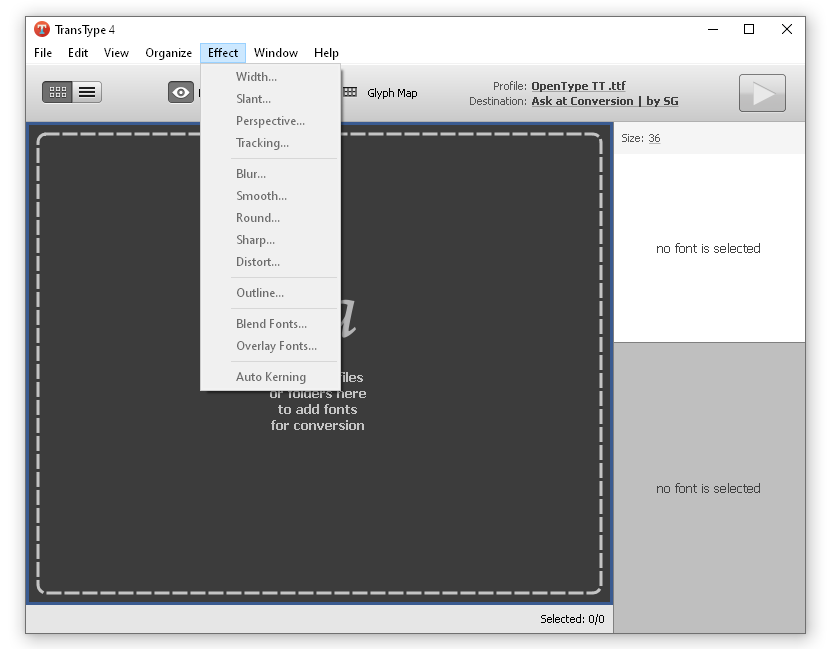Viewport: 829px width, 649px height.
Task: Close the TransType 4 window
Action: [787, 30]
